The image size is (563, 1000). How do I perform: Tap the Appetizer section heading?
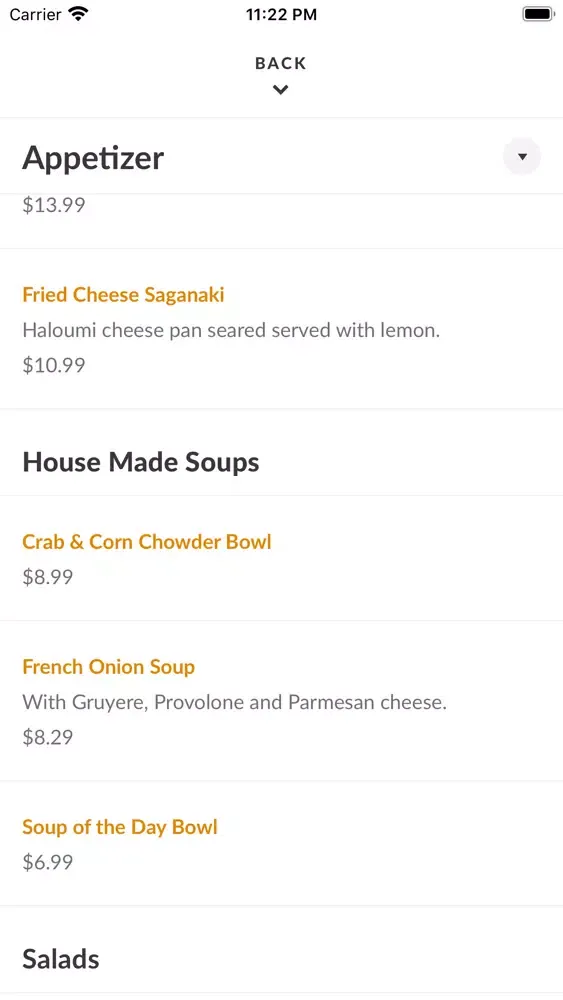pos(93,157)
